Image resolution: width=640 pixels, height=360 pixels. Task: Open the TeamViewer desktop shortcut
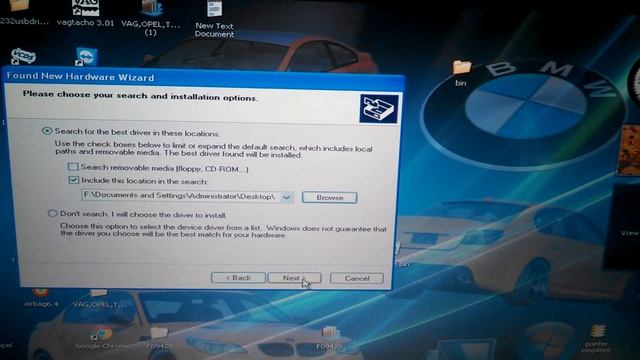[x=86, y=57]
